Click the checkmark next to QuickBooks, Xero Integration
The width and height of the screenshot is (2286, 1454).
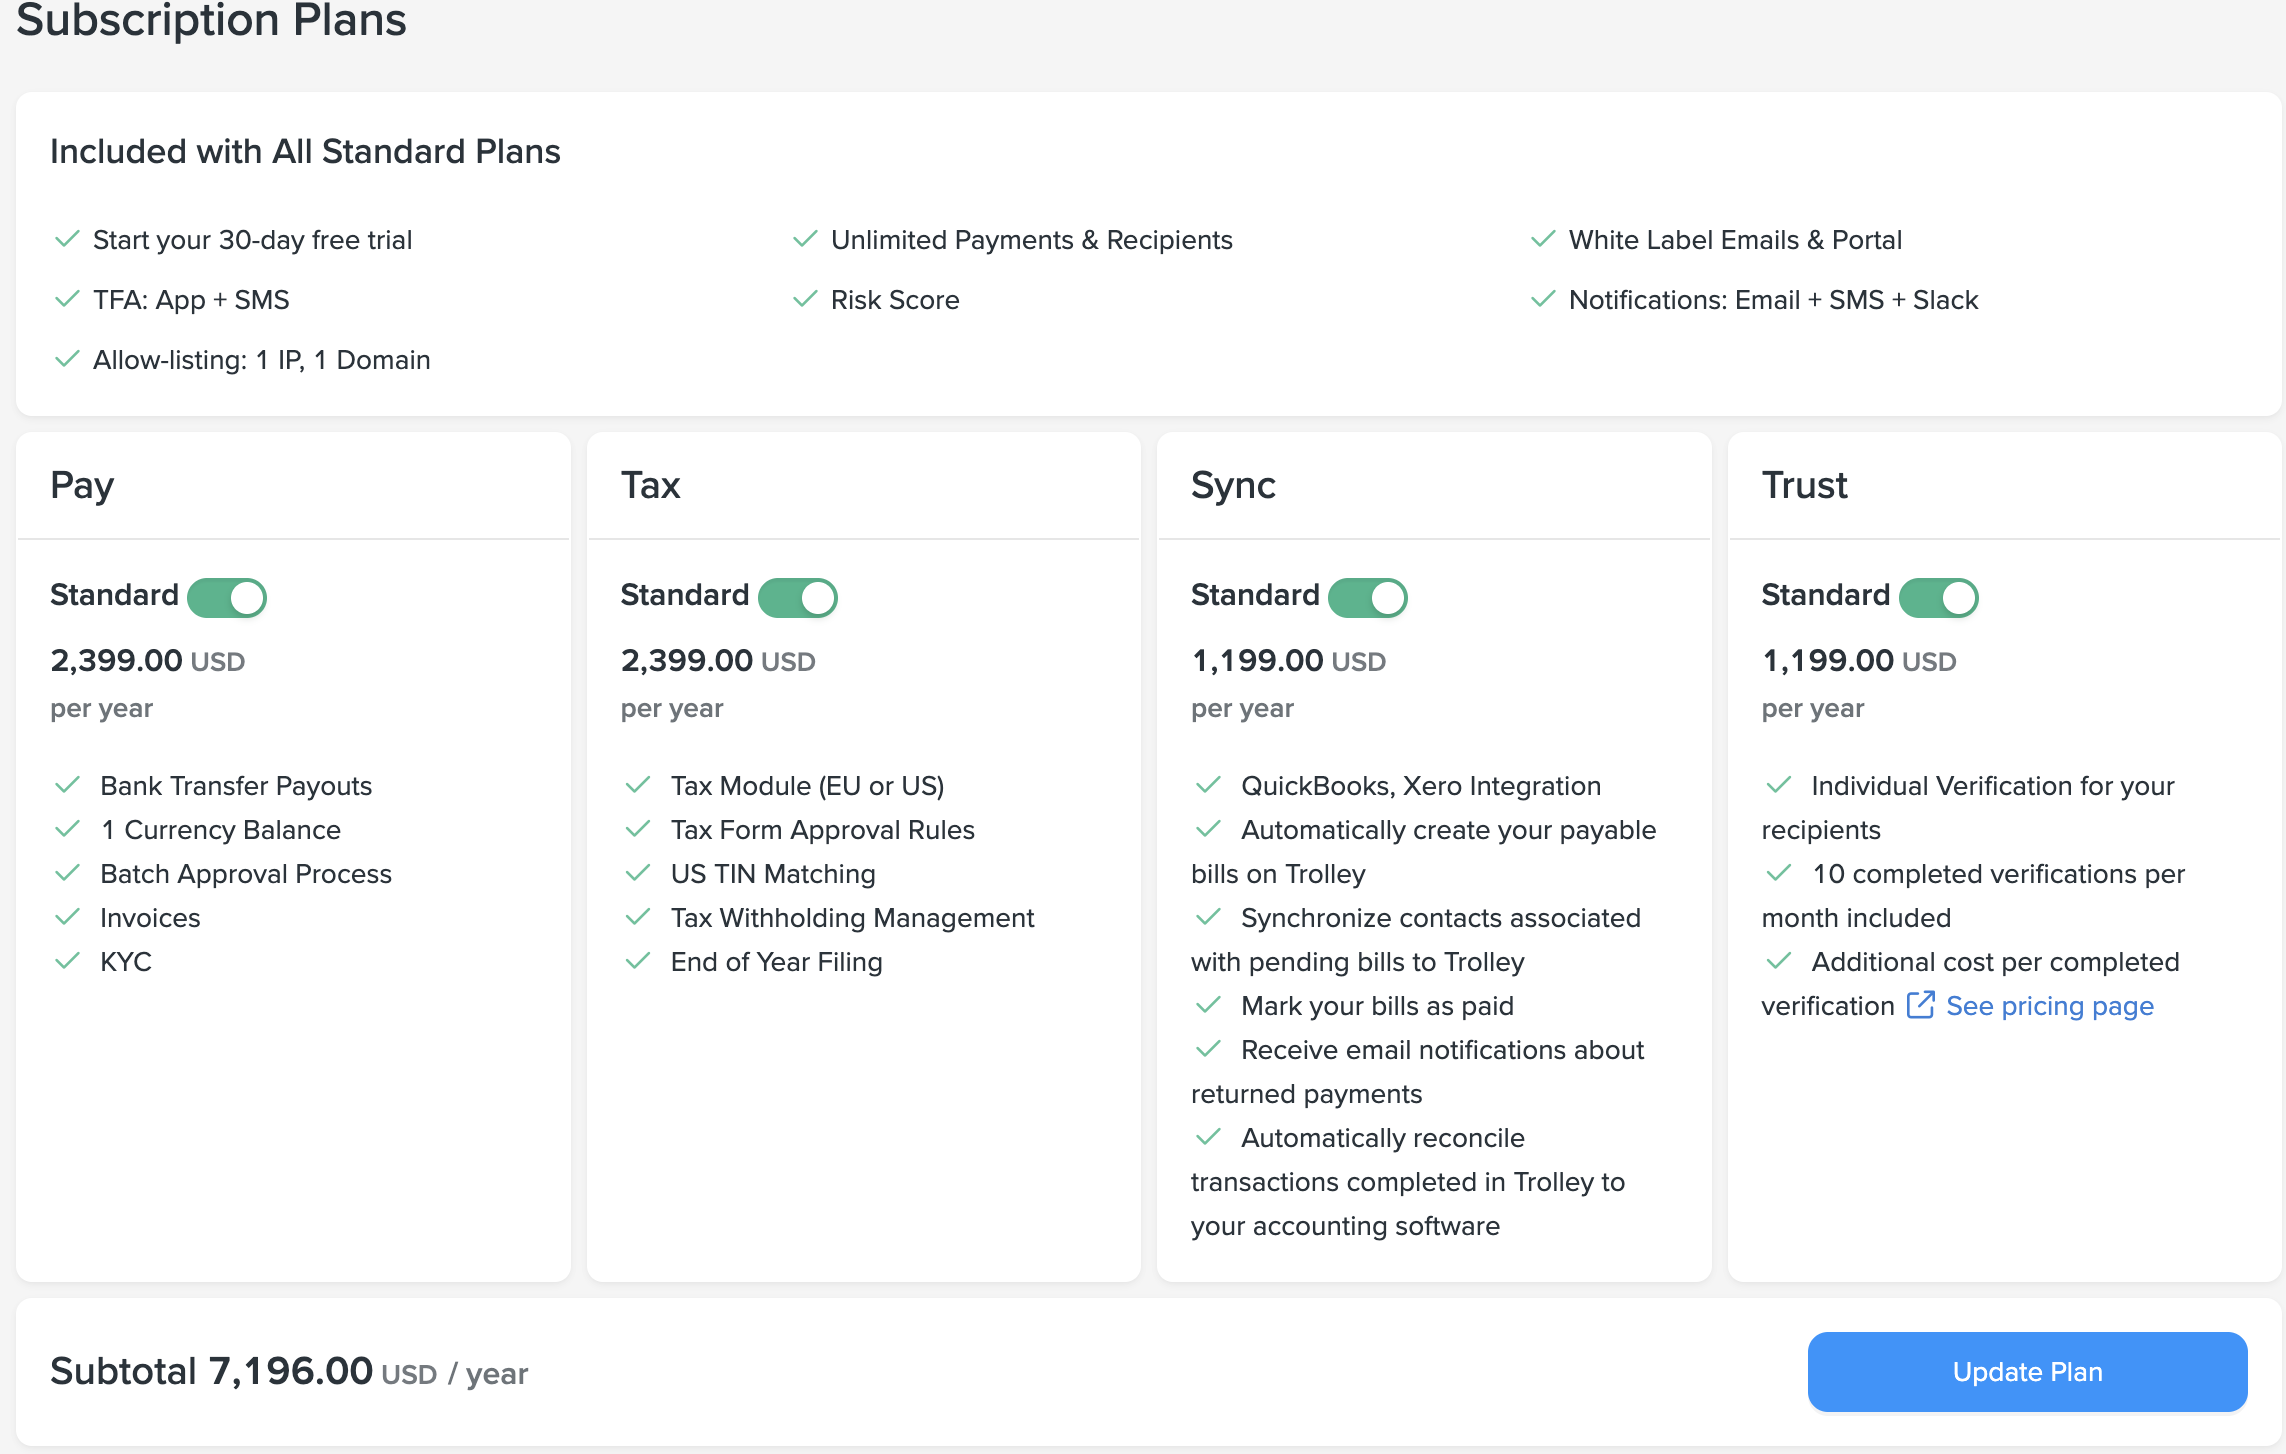tap(1208, 785)
